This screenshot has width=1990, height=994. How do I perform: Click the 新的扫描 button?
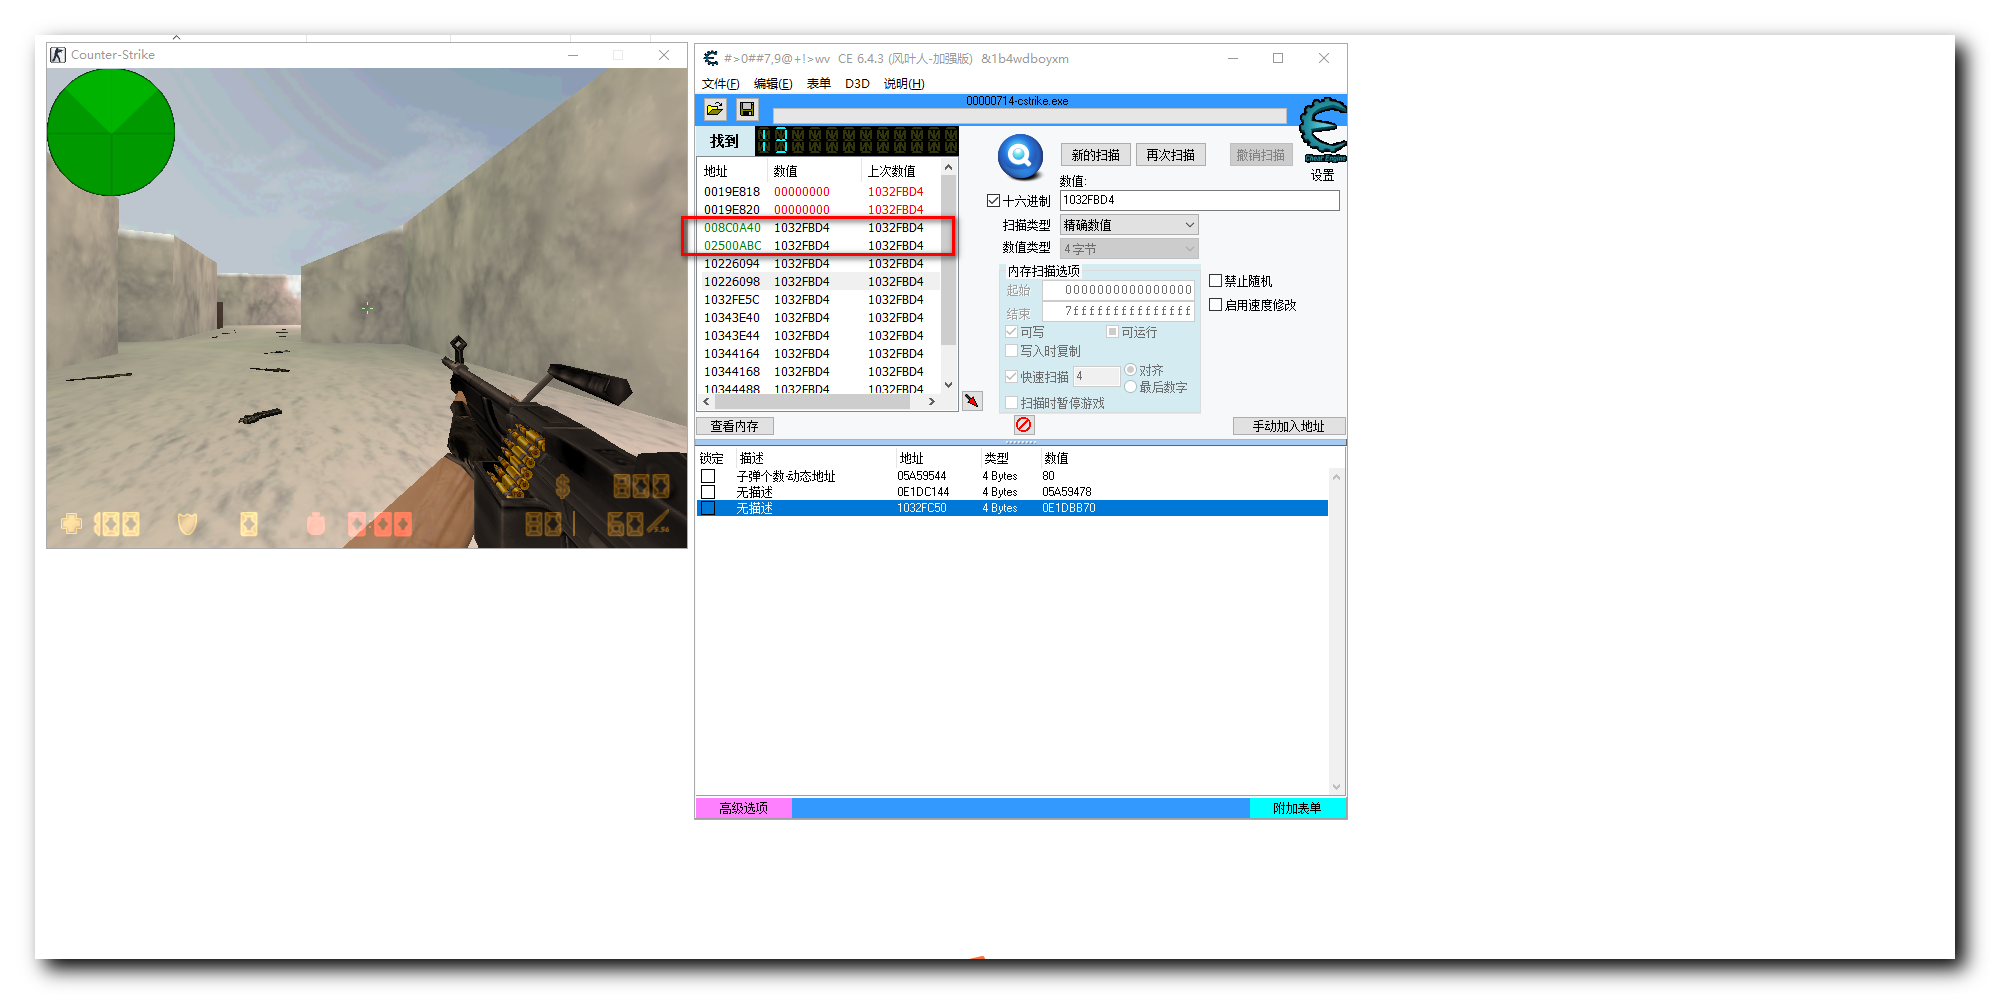[x=1096, y=155]
